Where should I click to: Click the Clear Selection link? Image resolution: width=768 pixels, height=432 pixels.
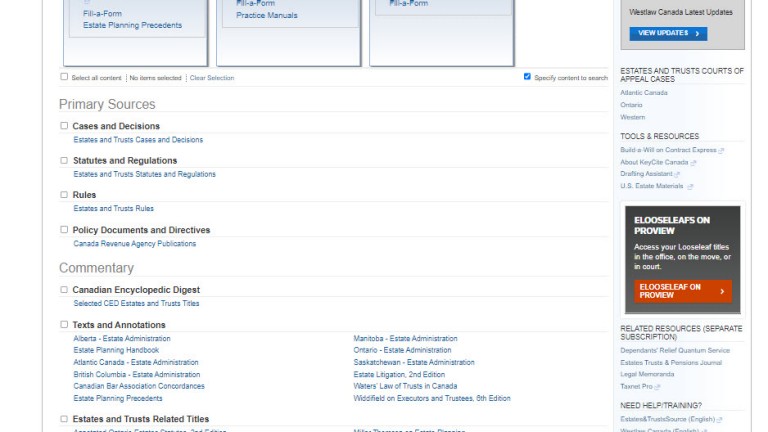click(212, 78)
